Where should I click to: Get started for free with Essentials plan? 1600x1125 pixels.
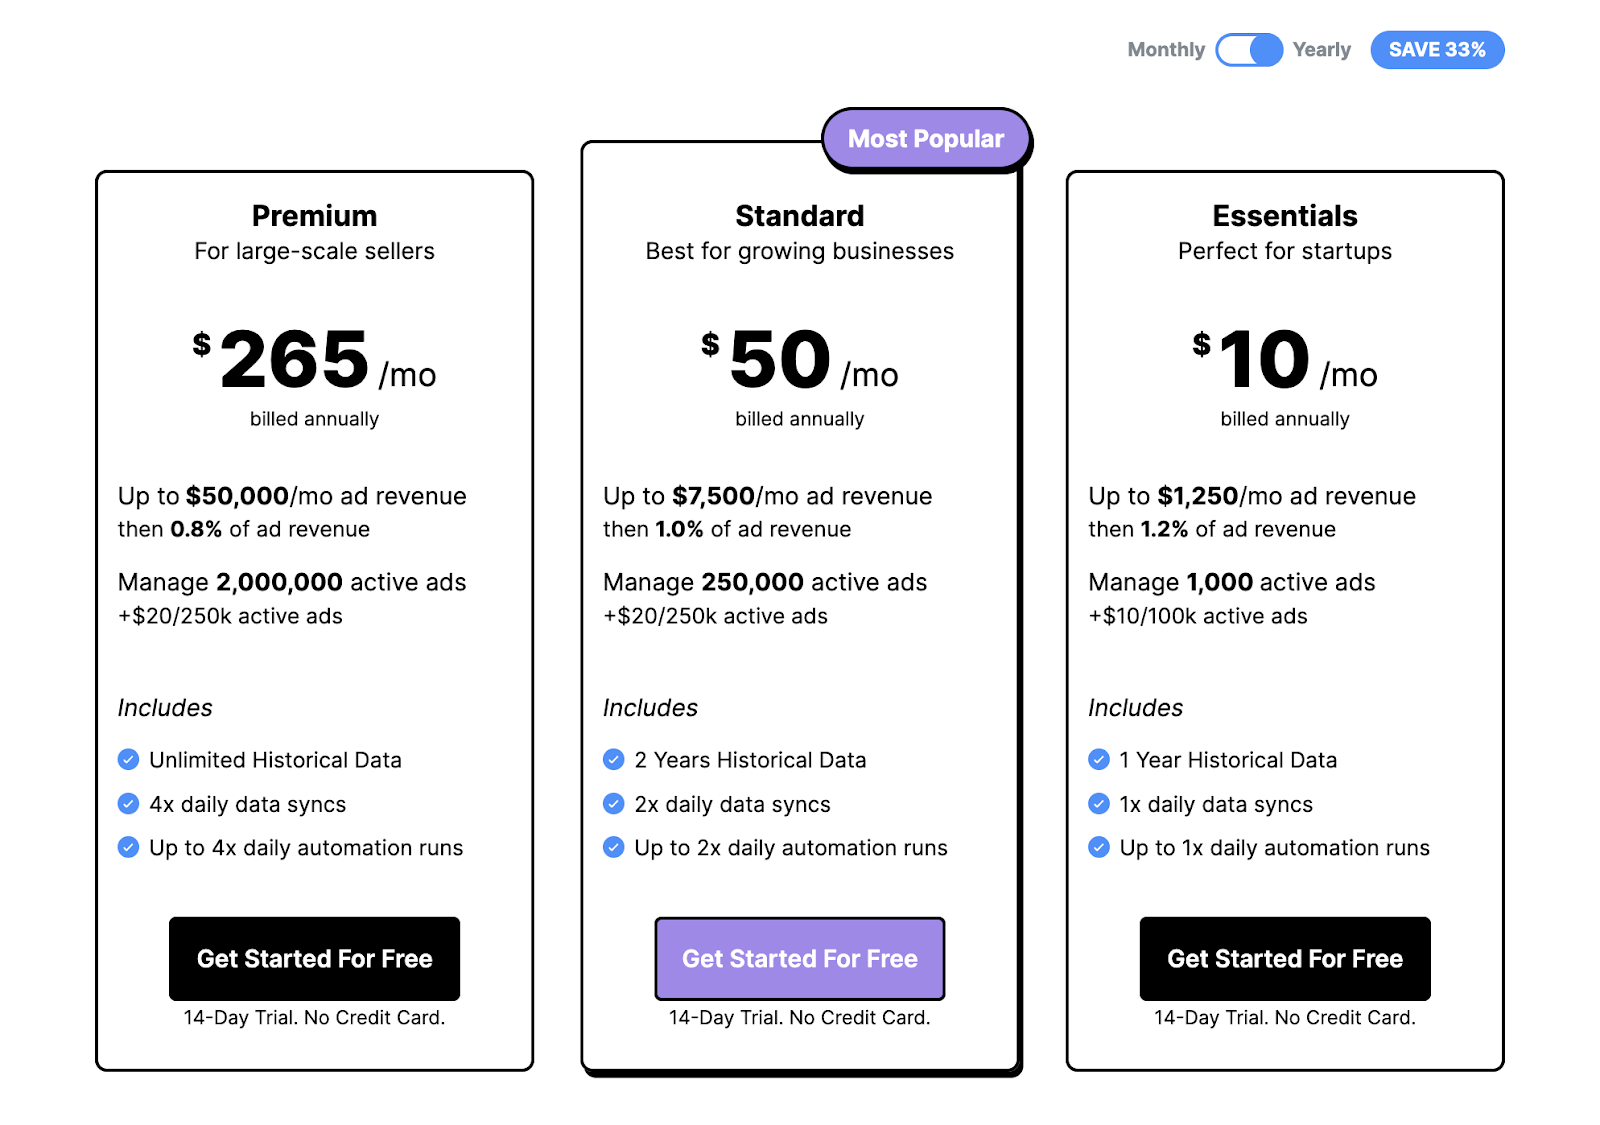pyautogui.click(x=1285, y=959)
